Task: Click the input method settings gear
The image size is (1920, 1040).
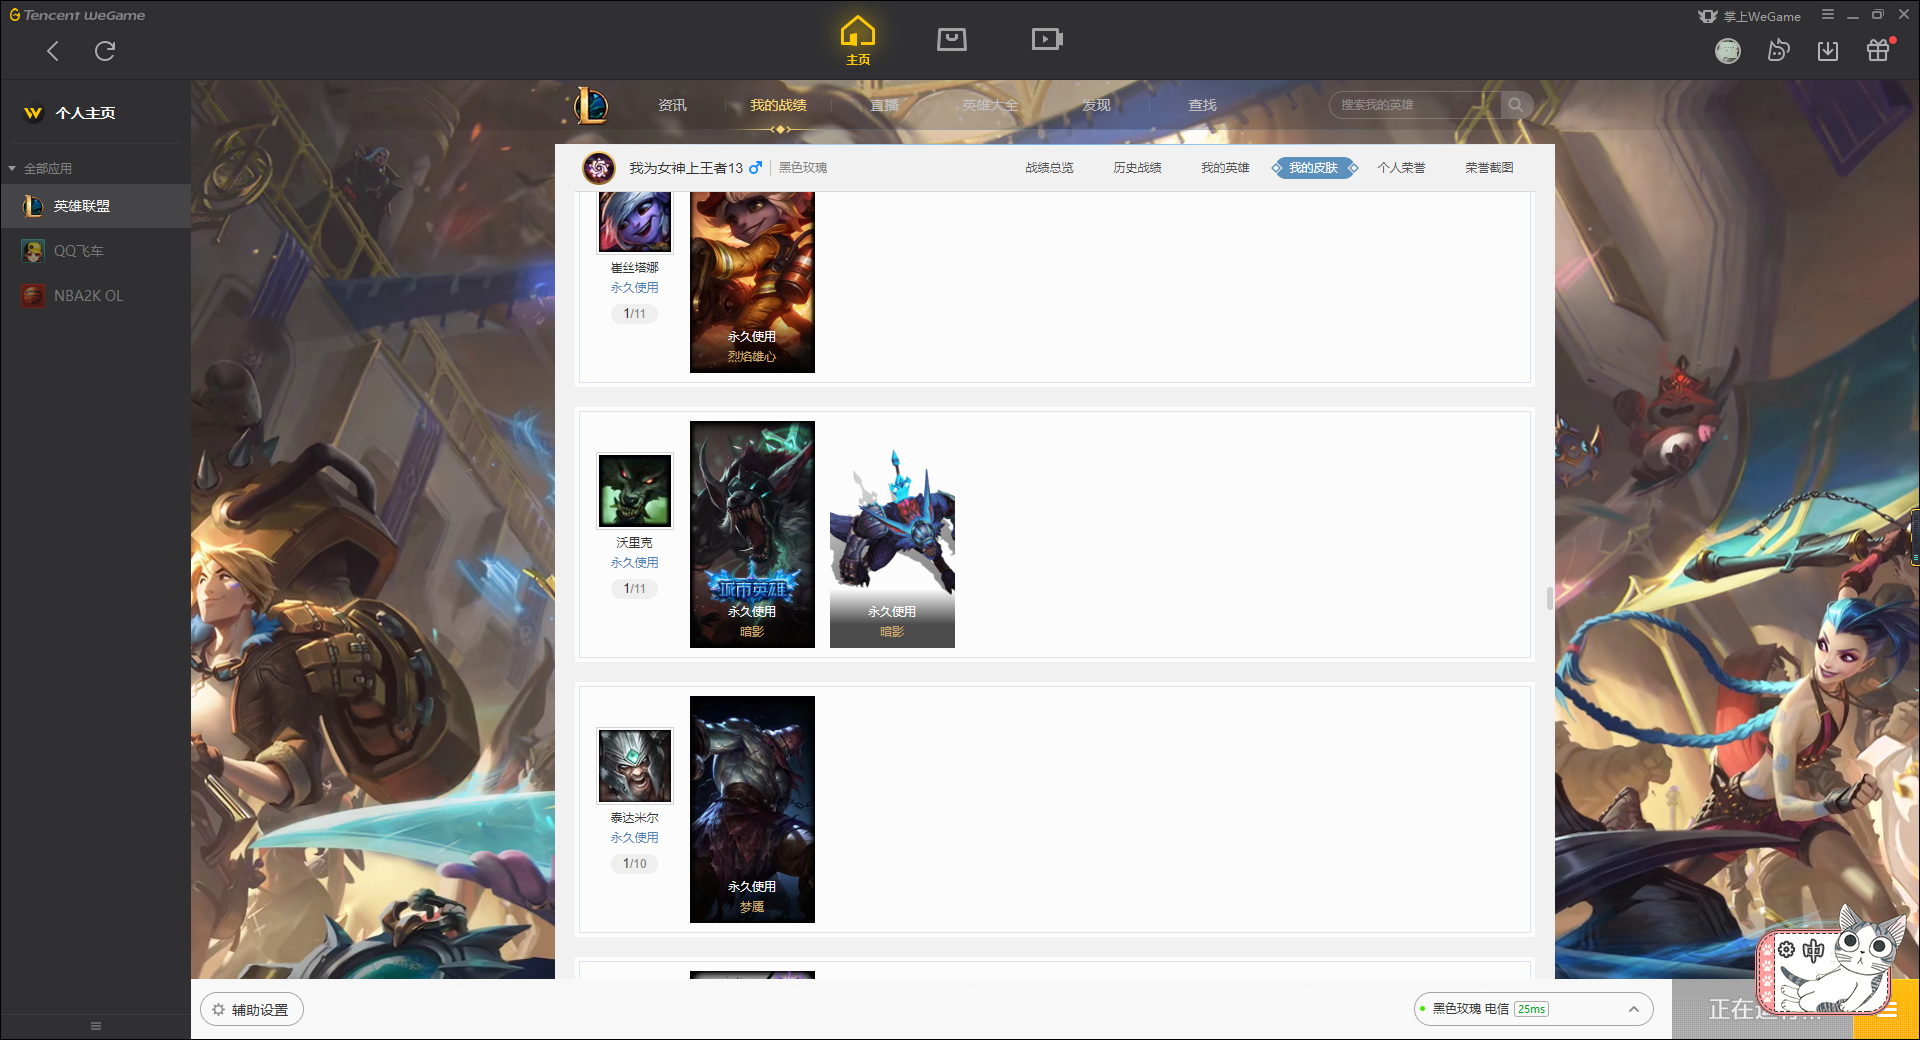Action: 1786,950
